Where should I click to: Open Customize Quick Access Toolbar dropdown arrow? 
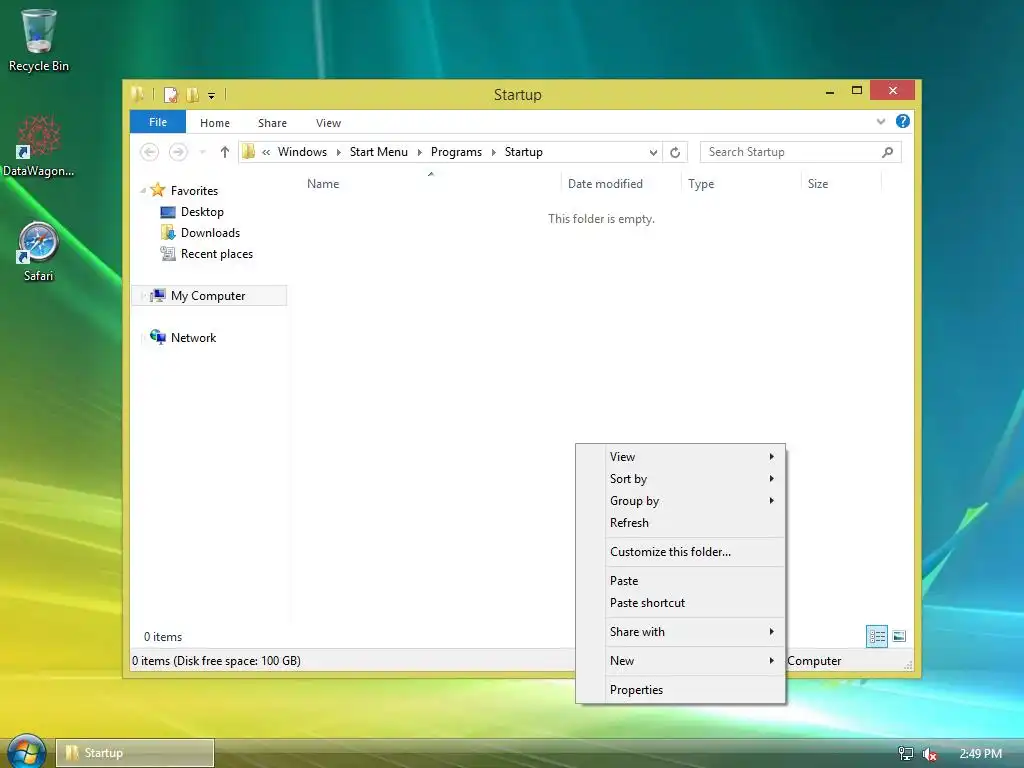212,96
